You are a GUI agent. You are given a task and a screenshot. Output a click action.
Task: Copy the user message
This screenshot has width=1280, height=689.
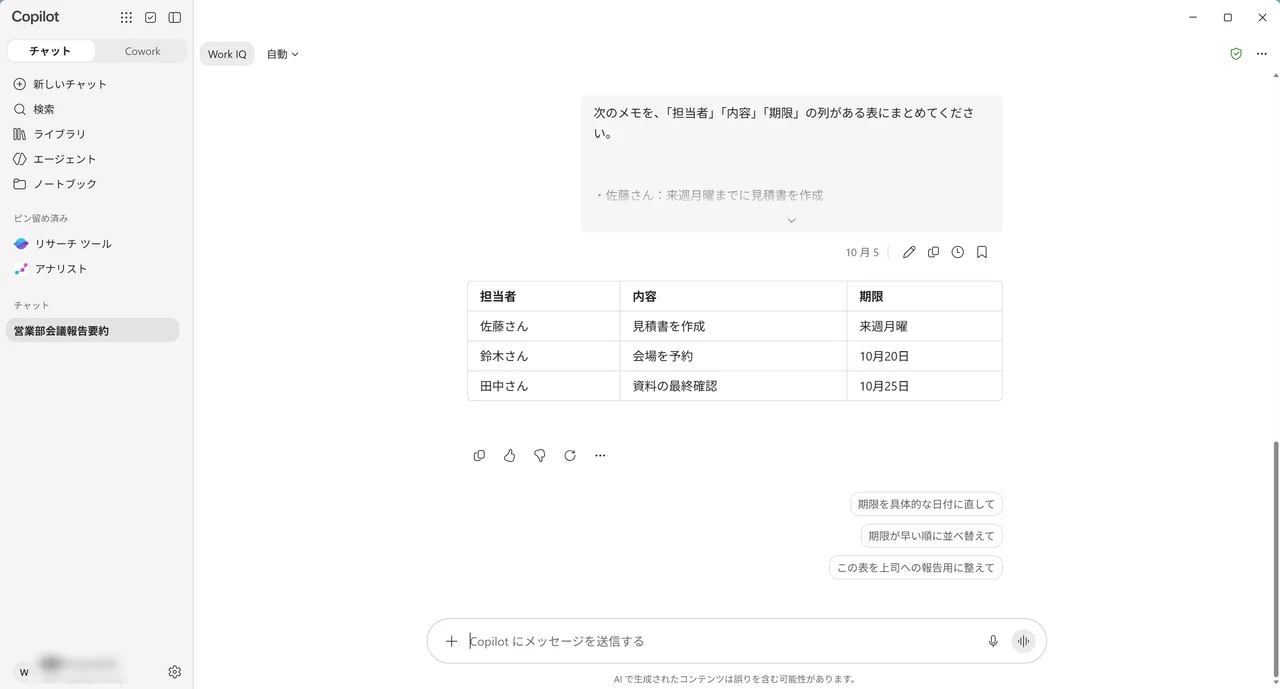point(933,252)
